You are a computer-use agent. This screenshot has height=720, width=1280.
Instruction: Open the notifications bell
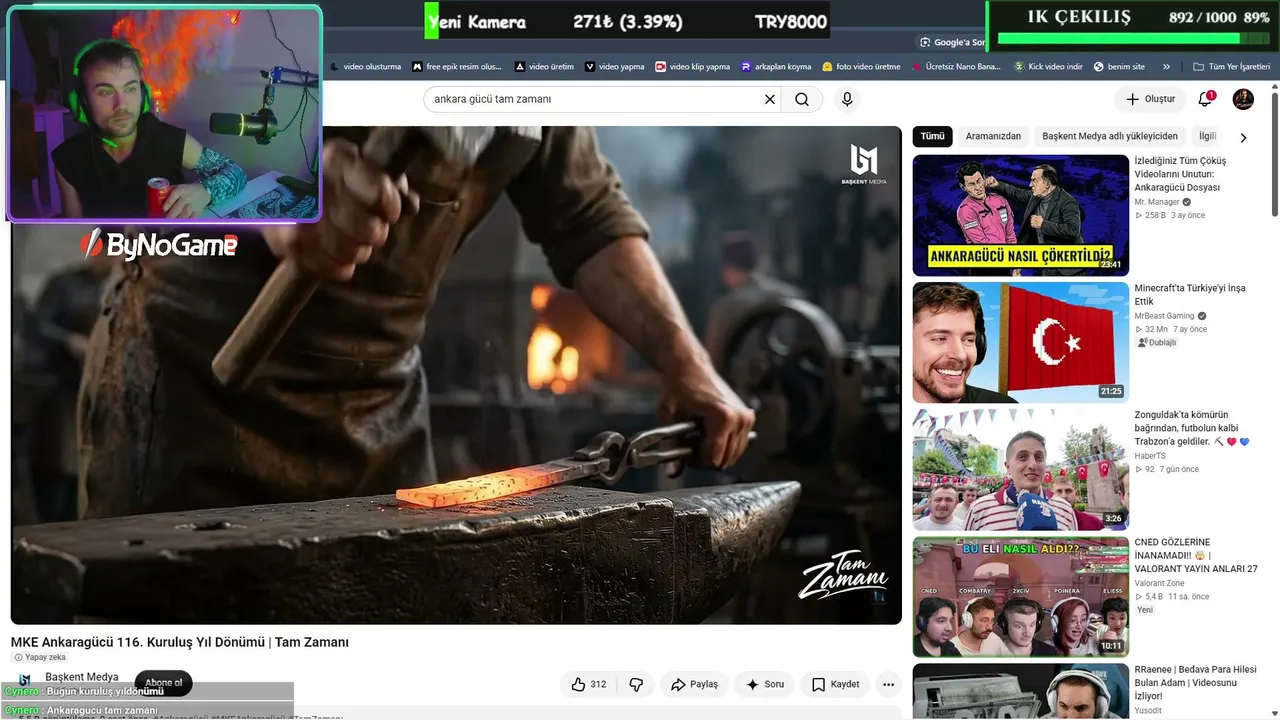click(x=1205, y=99)
